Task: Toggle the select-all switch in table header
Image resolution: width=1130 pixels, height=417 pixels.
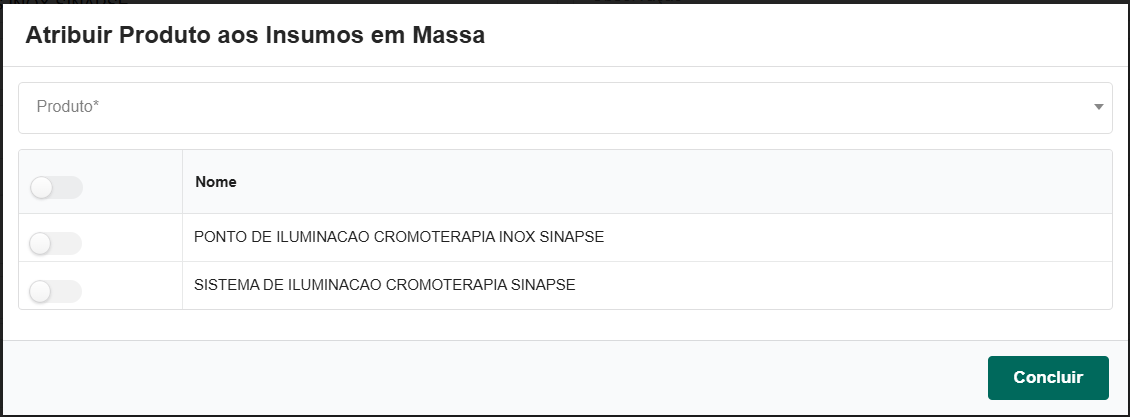Action: point(56,187)
